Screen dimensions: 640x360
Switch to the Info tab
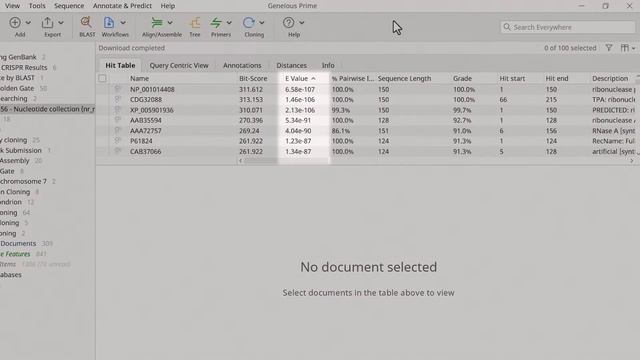(328, 65)
